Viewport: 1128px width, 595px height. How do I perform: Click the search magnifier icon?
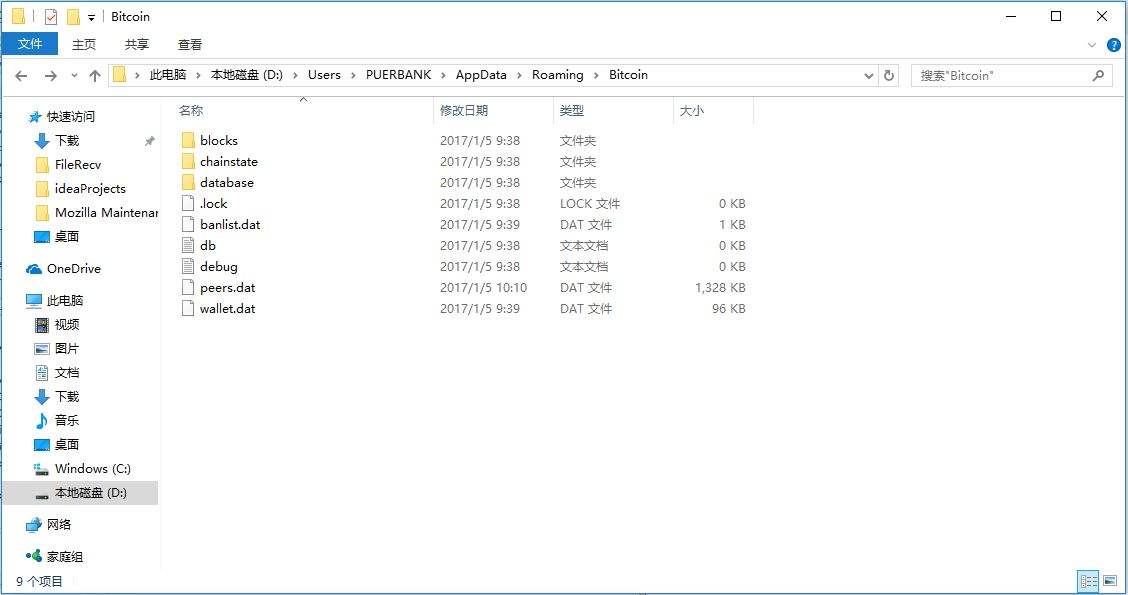coord(1099,76)
